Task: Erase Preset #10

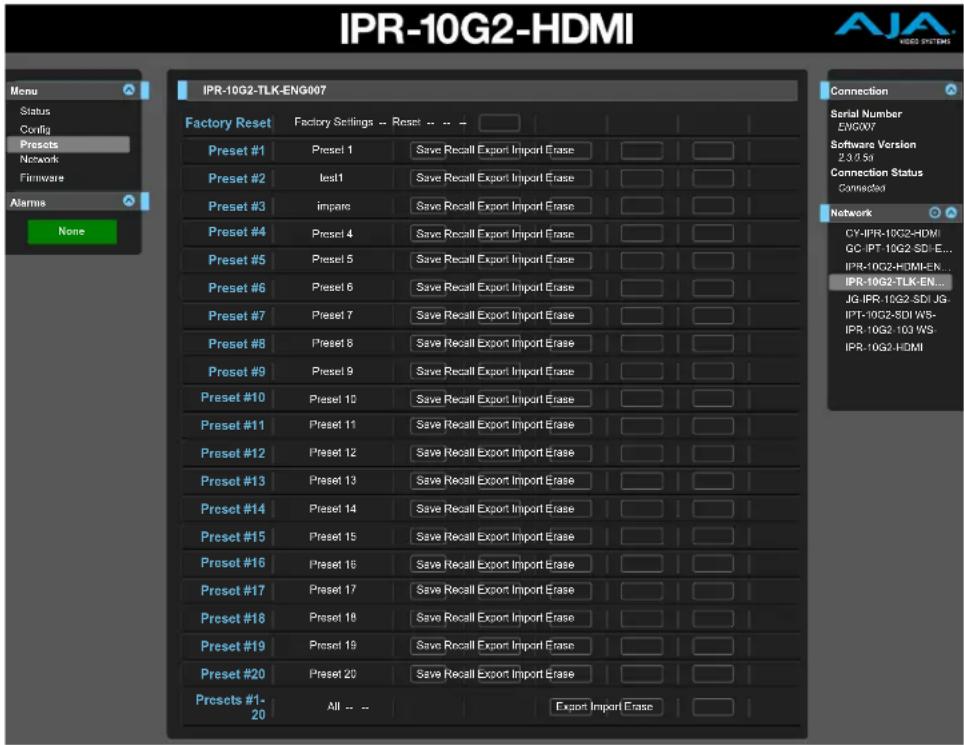Action: [x=559, y=399]
